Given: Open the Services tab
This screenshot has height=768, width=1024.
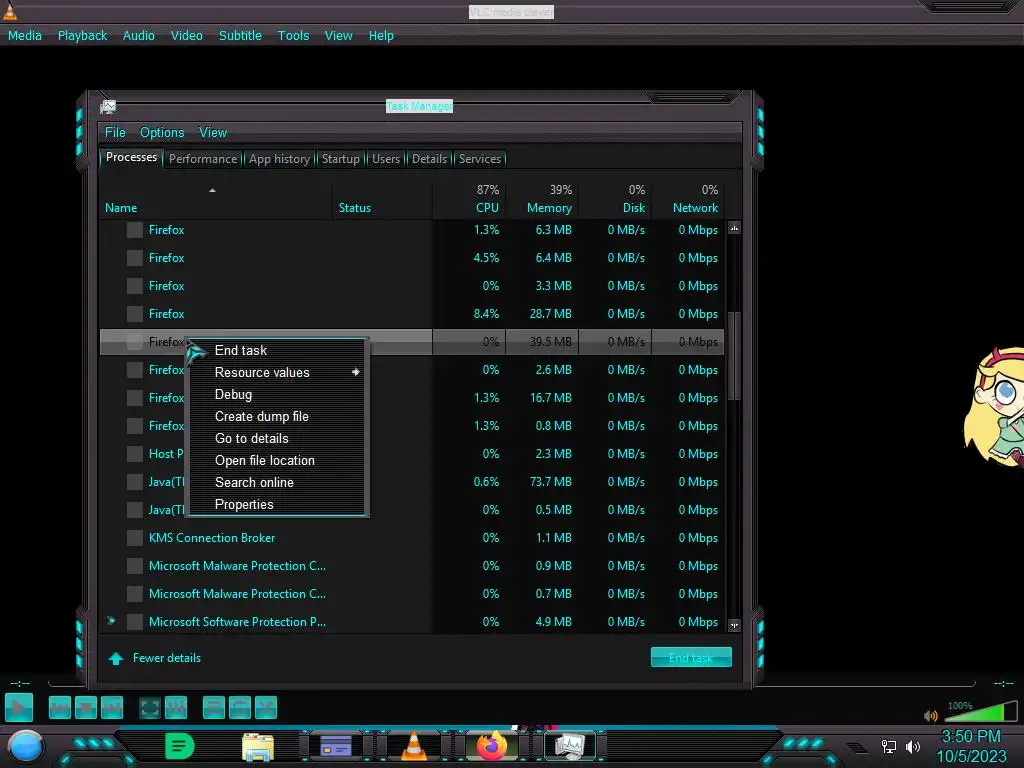Looking at the screenshot, I should pyautogui.click(x=480, y=159).
